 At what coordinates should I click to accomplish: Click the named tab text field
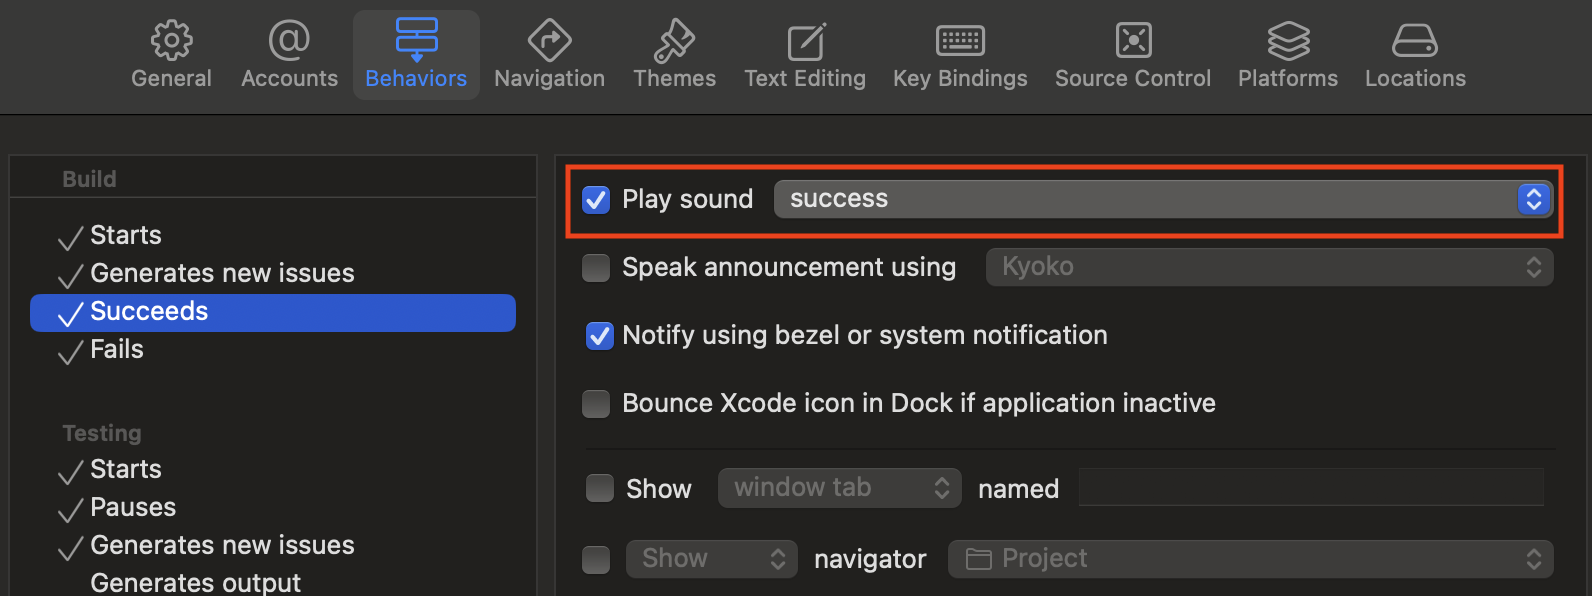[1311, 488]
